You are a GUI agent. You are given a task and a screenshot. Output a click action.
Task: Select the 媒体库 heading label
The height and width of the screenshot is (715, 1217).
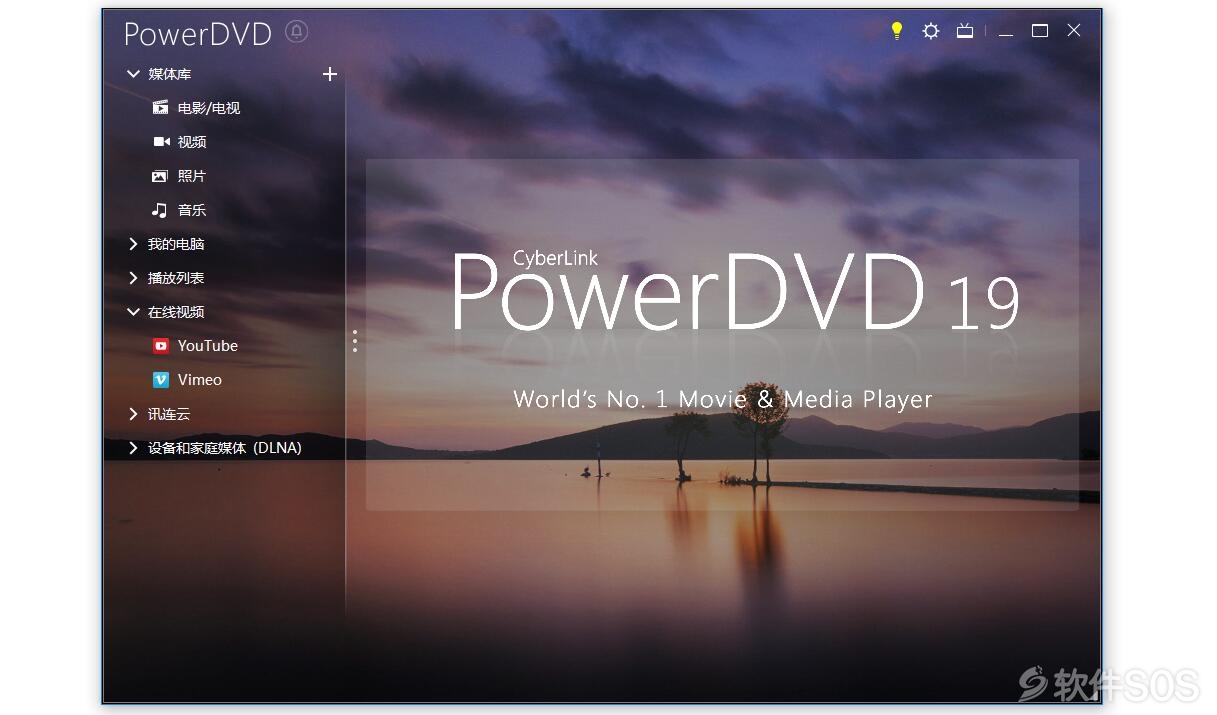coord(170,74)
